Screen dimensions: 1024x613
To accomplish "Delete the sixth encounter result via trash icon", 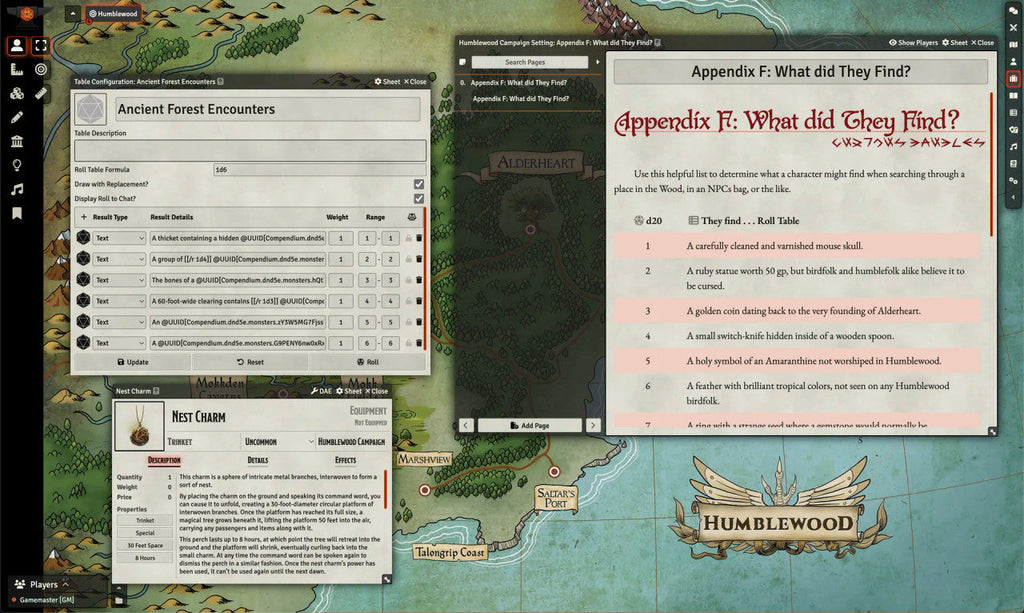I will [x=419, y=343].
